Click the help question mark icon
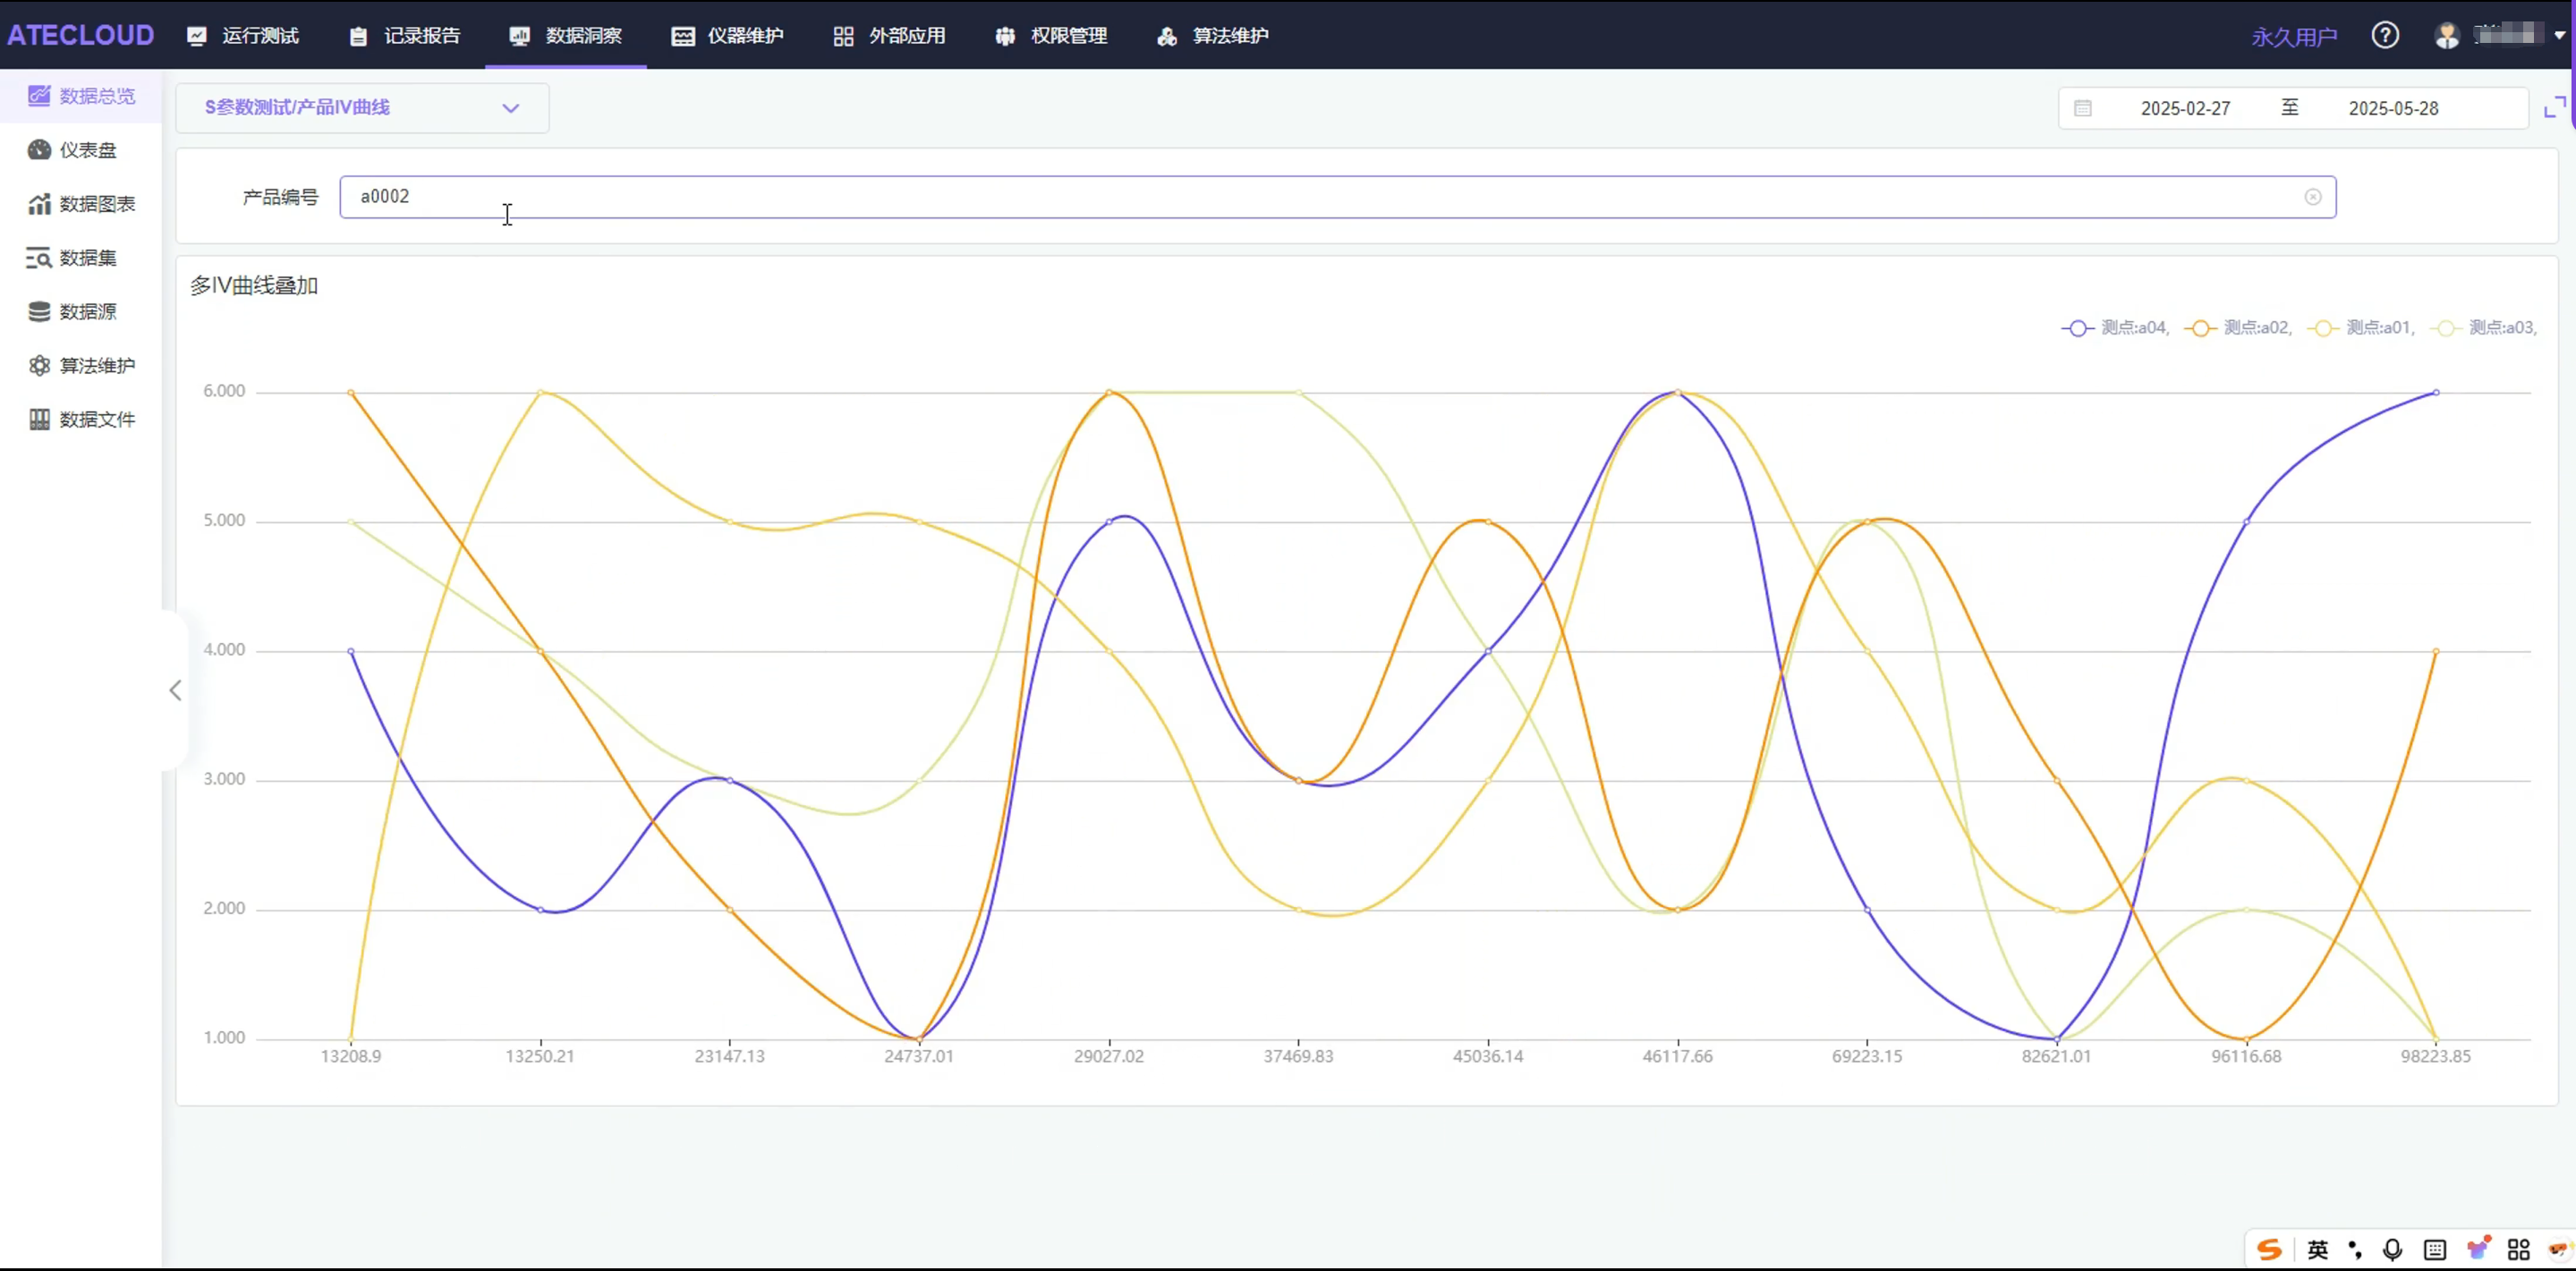The width and height of the screenshot is (2576, 1271). pyautogui.click(x=2385, y=36)
